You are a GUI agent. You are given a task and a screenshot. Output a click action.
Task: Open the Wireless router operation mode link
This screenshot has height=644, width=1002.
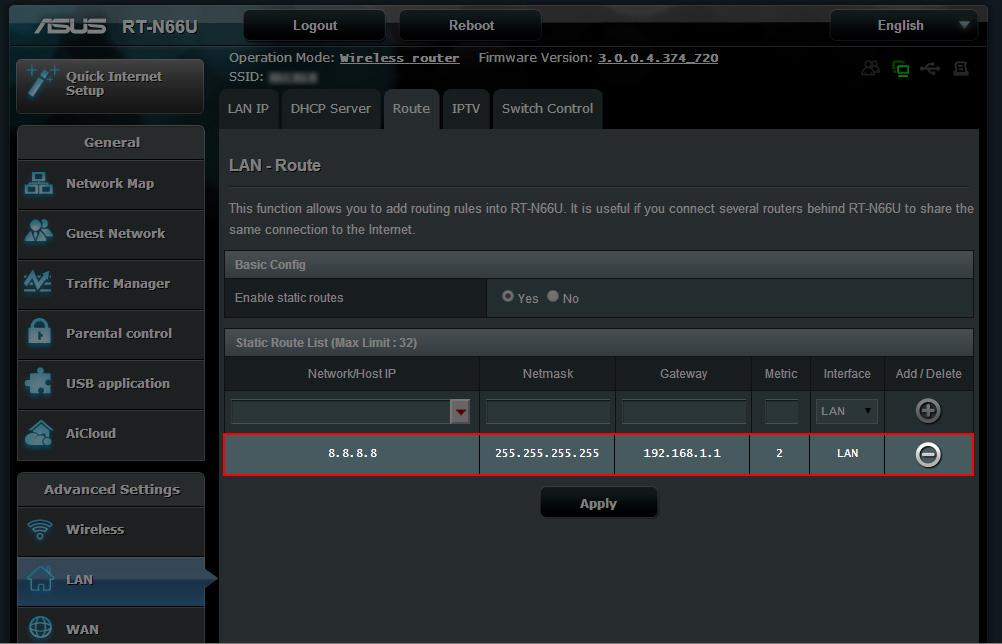(399, 58)
